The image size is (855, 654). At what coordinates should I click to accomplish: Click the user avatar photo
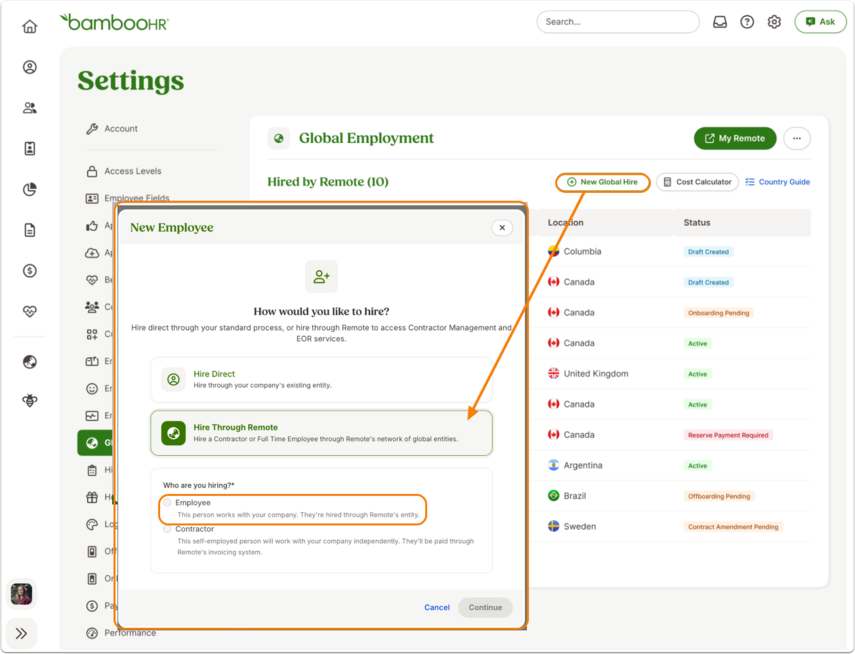(x=21, y=593)
